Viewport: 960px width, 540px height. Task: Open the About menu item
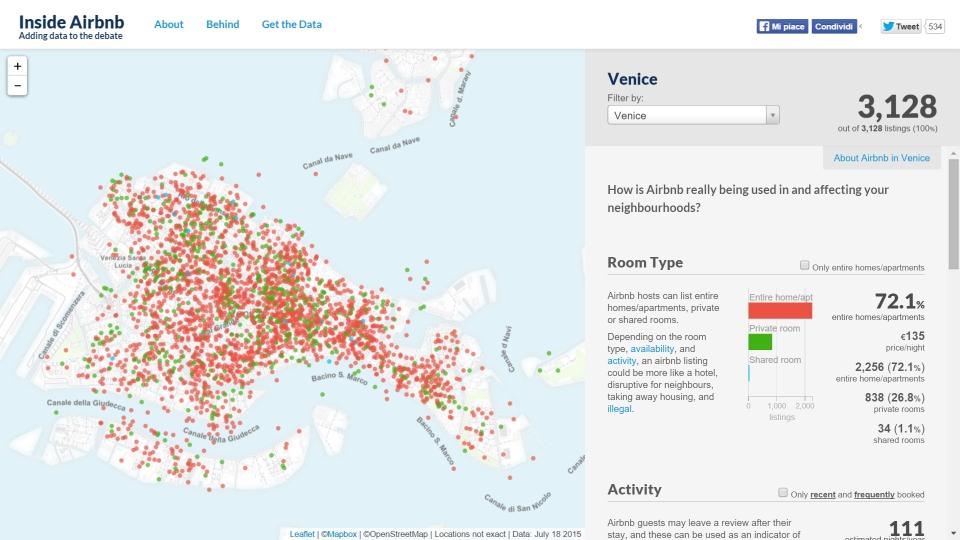(169, 24)
